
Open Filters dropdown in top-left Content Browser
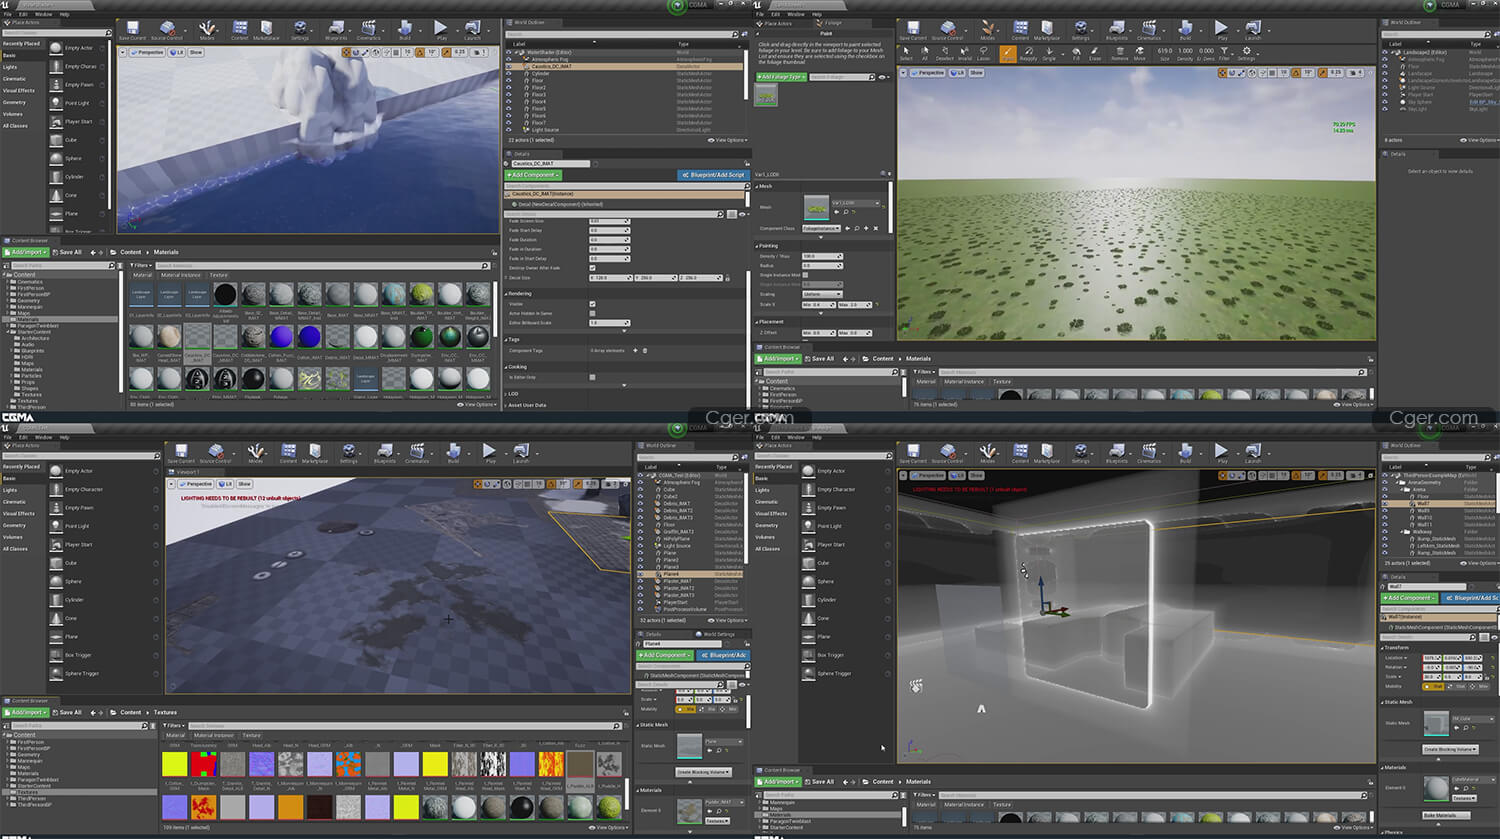[140, 265]
